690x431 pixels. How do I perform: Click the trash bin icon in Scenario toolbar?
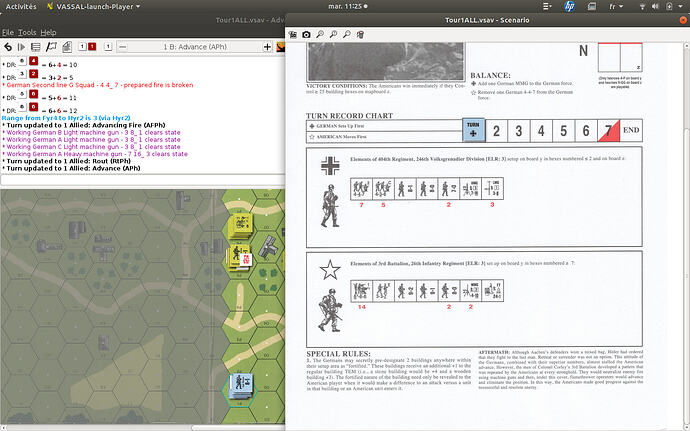point(360,34)
